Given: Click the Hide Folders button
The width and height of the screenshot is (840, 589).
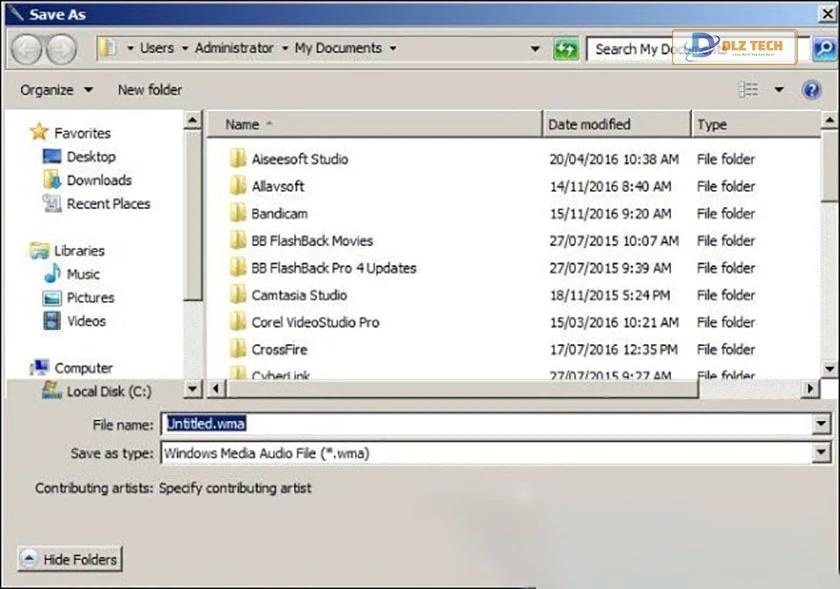Looking at the screenshot, I should [x=69, y=559].
